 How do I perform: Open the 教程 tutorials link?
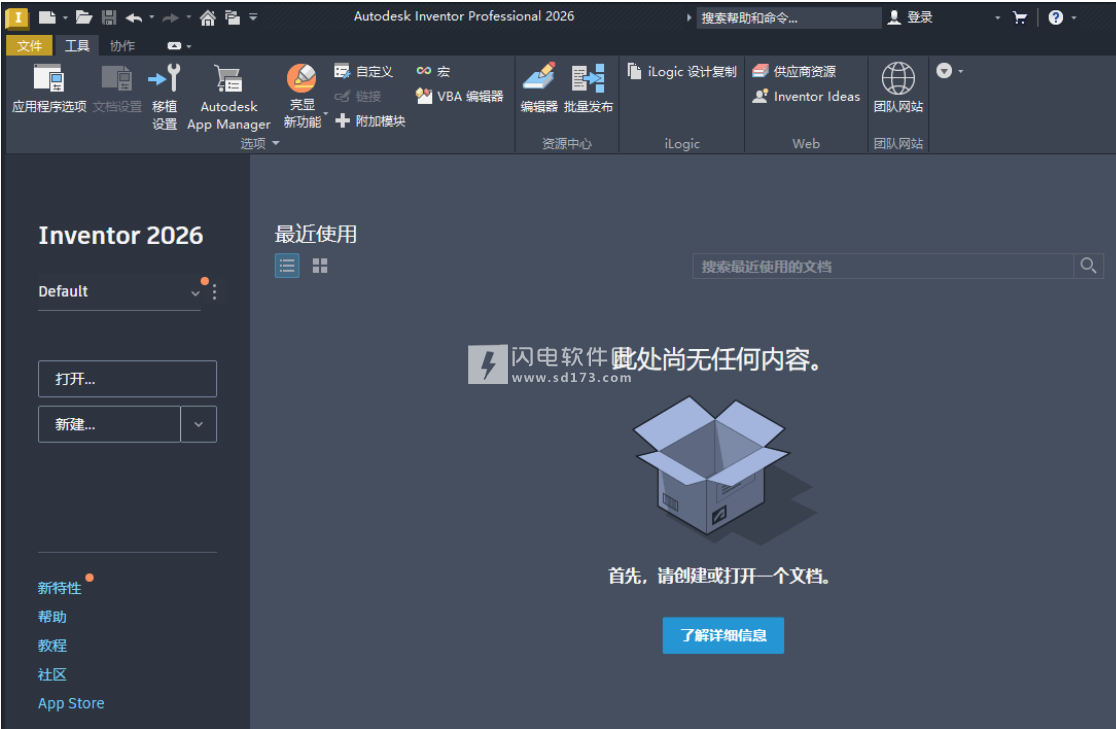[x=52, y=646]
